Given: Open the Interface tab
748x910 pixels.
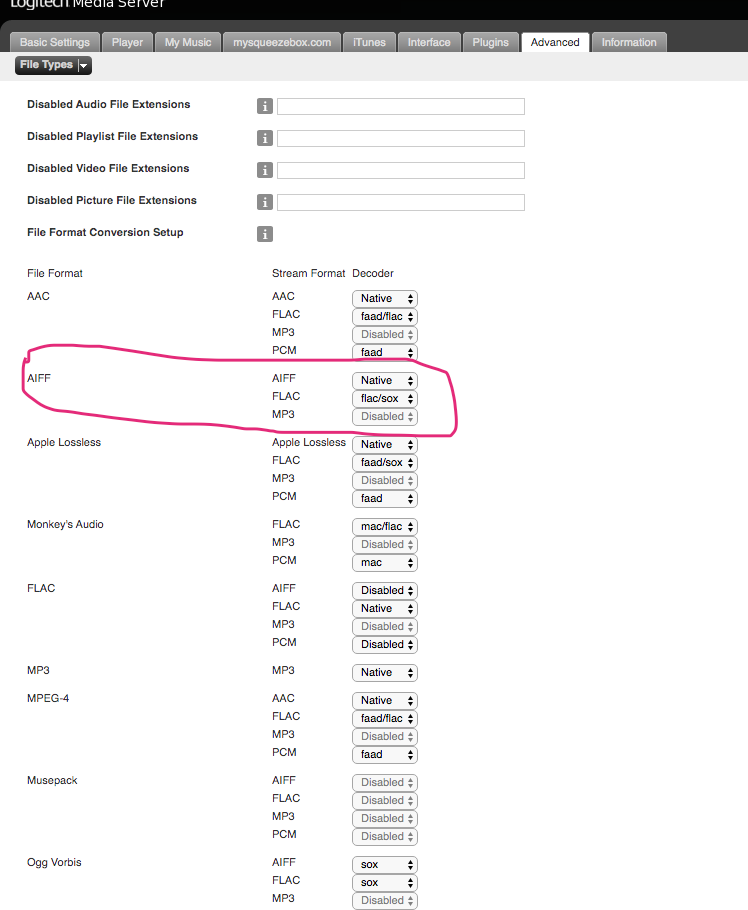Looking at the screenshot, I should coord(429,42).
